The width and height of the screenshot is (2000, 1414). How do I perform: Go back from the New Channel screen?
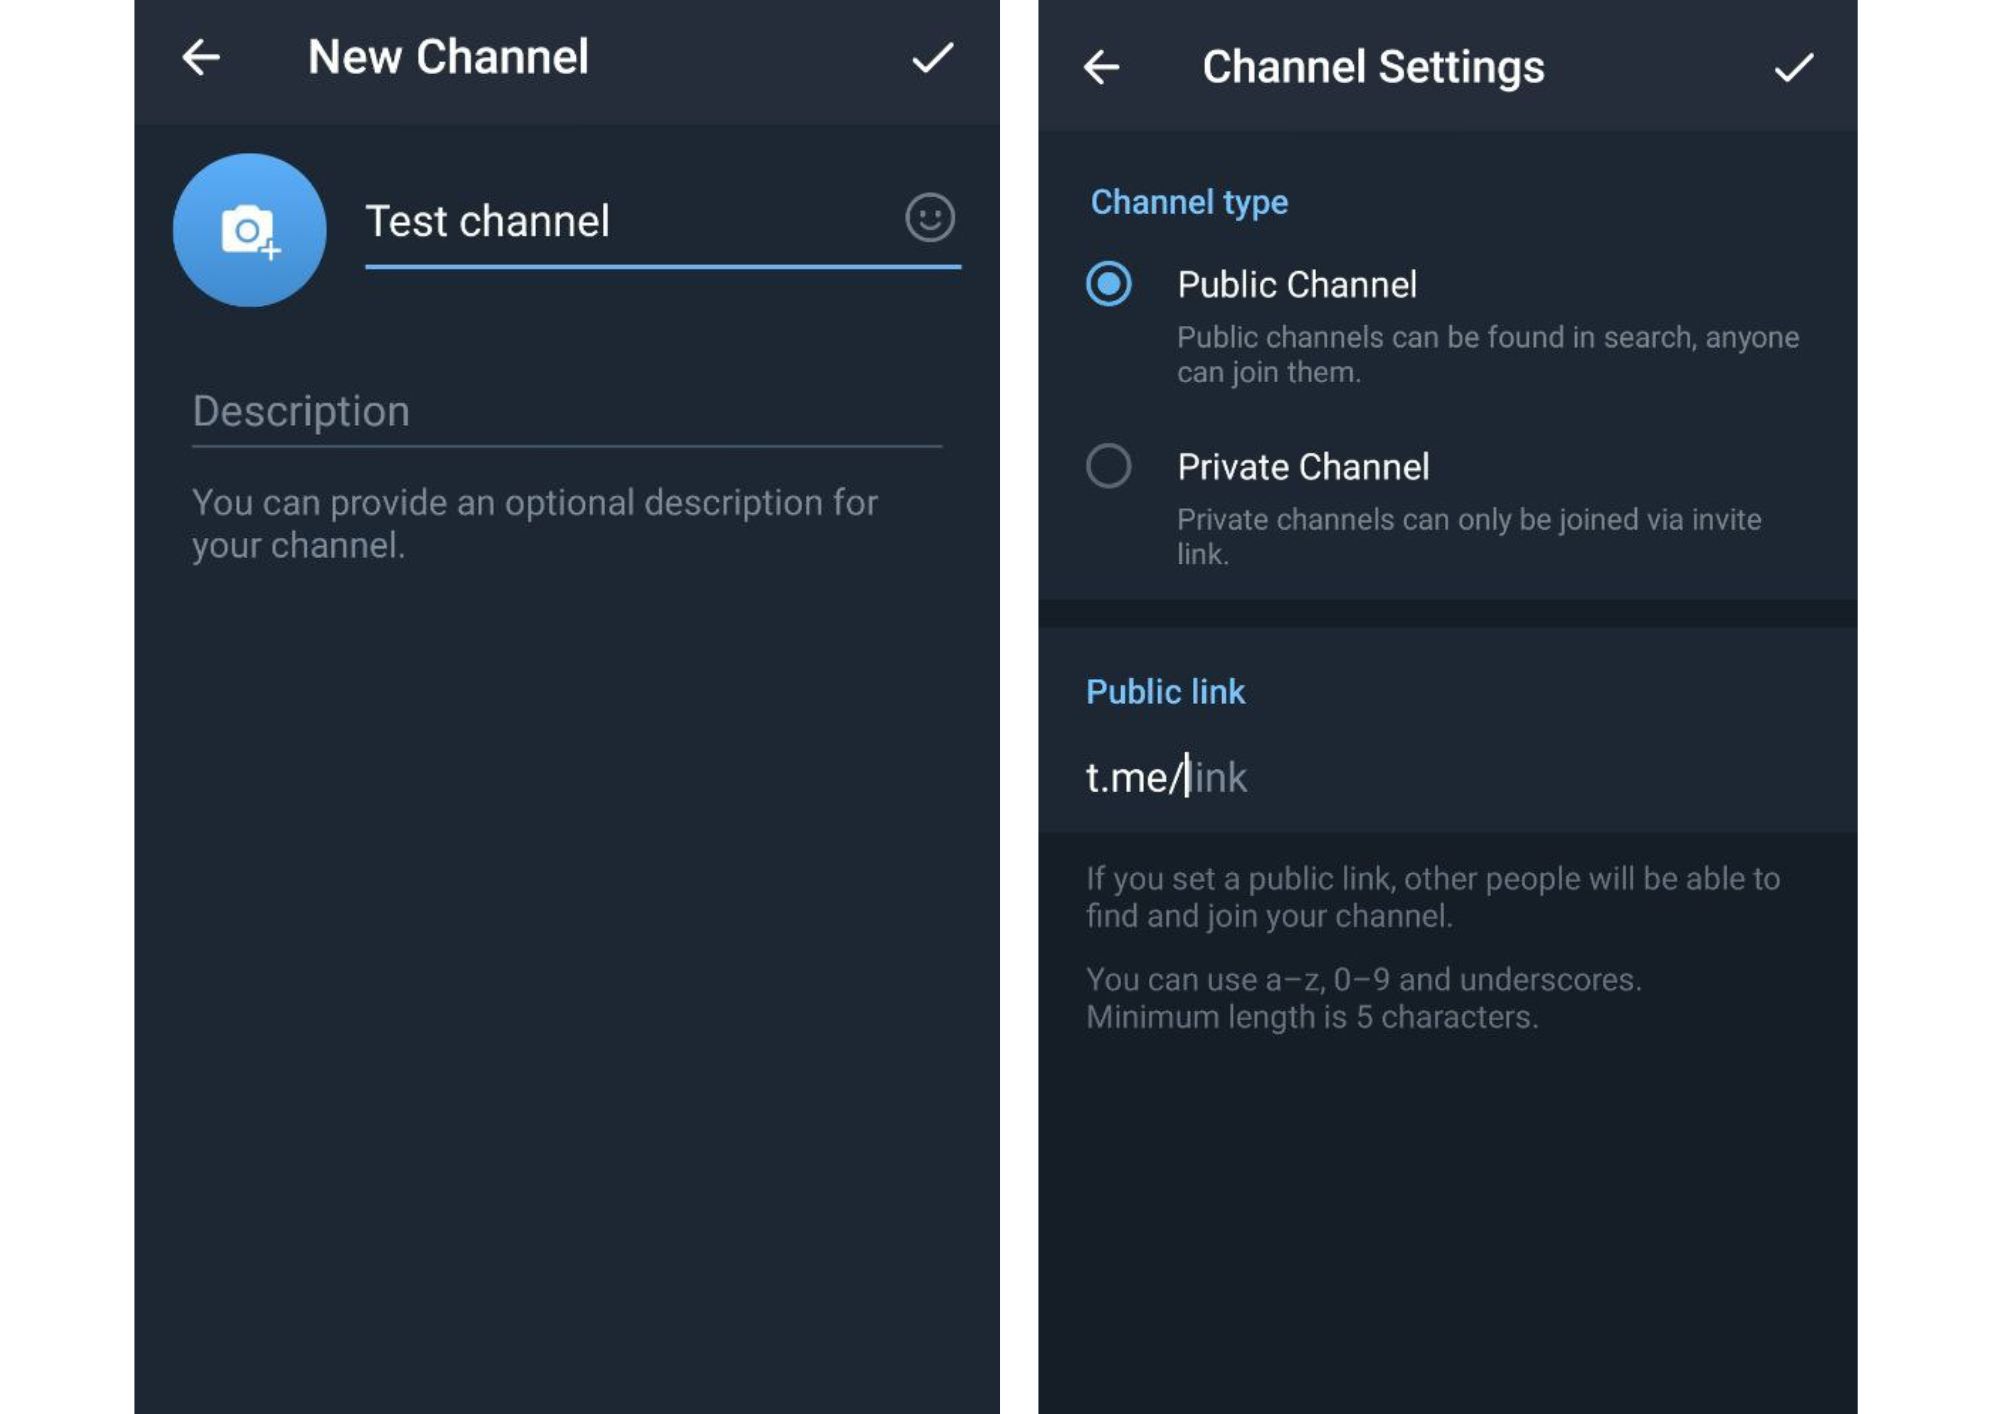[201, 57]
